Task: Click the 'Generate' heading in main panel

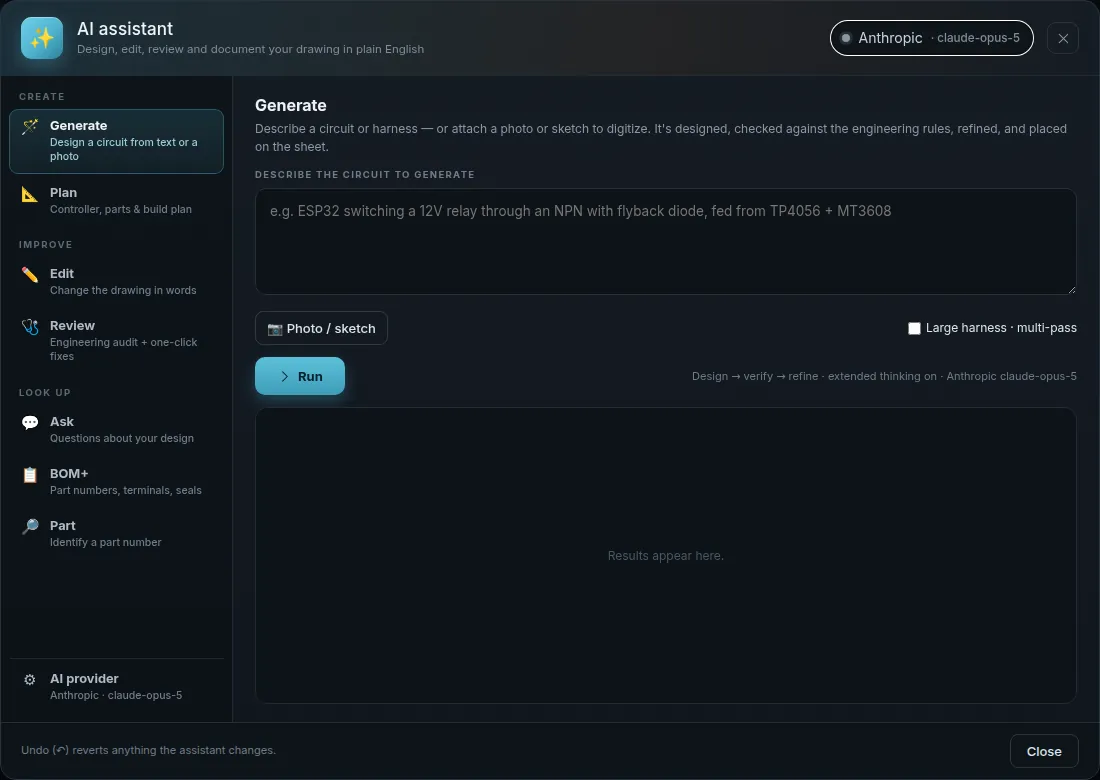Action: 290,105
